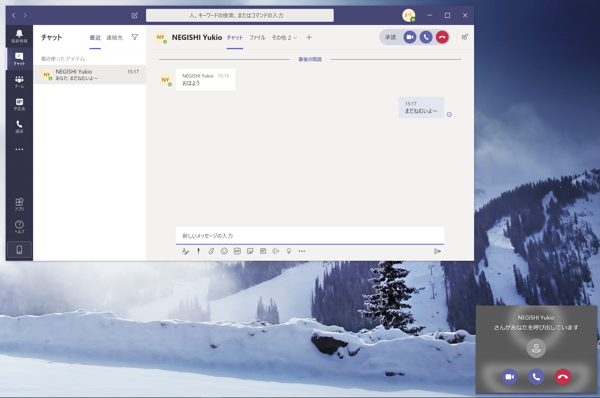This screenshot has width=600, height=398.
Task: Open the emoji picker
Action: tap(224, 251)
